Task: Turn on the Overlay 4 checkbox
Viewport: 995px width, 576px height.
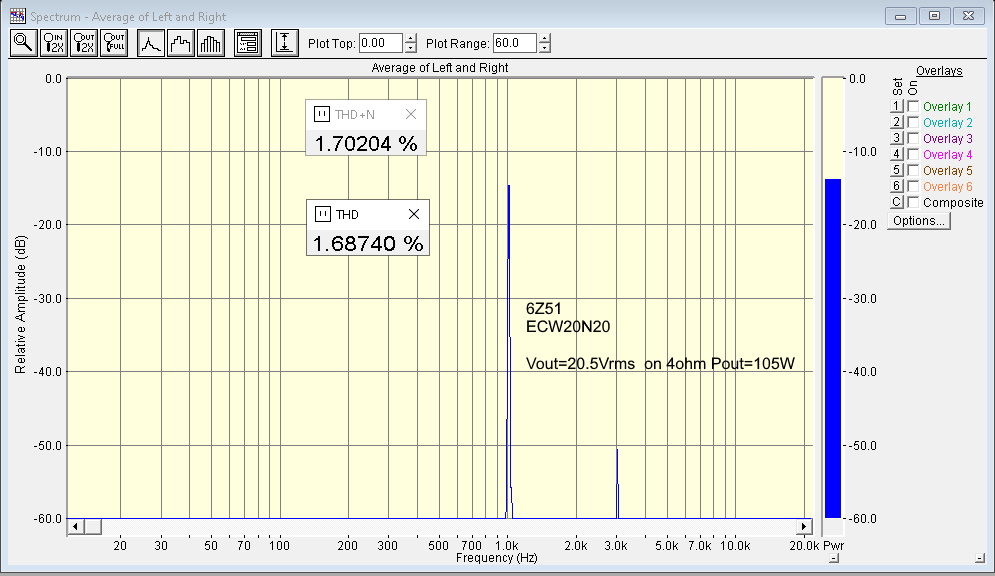Action: (913, 155)
